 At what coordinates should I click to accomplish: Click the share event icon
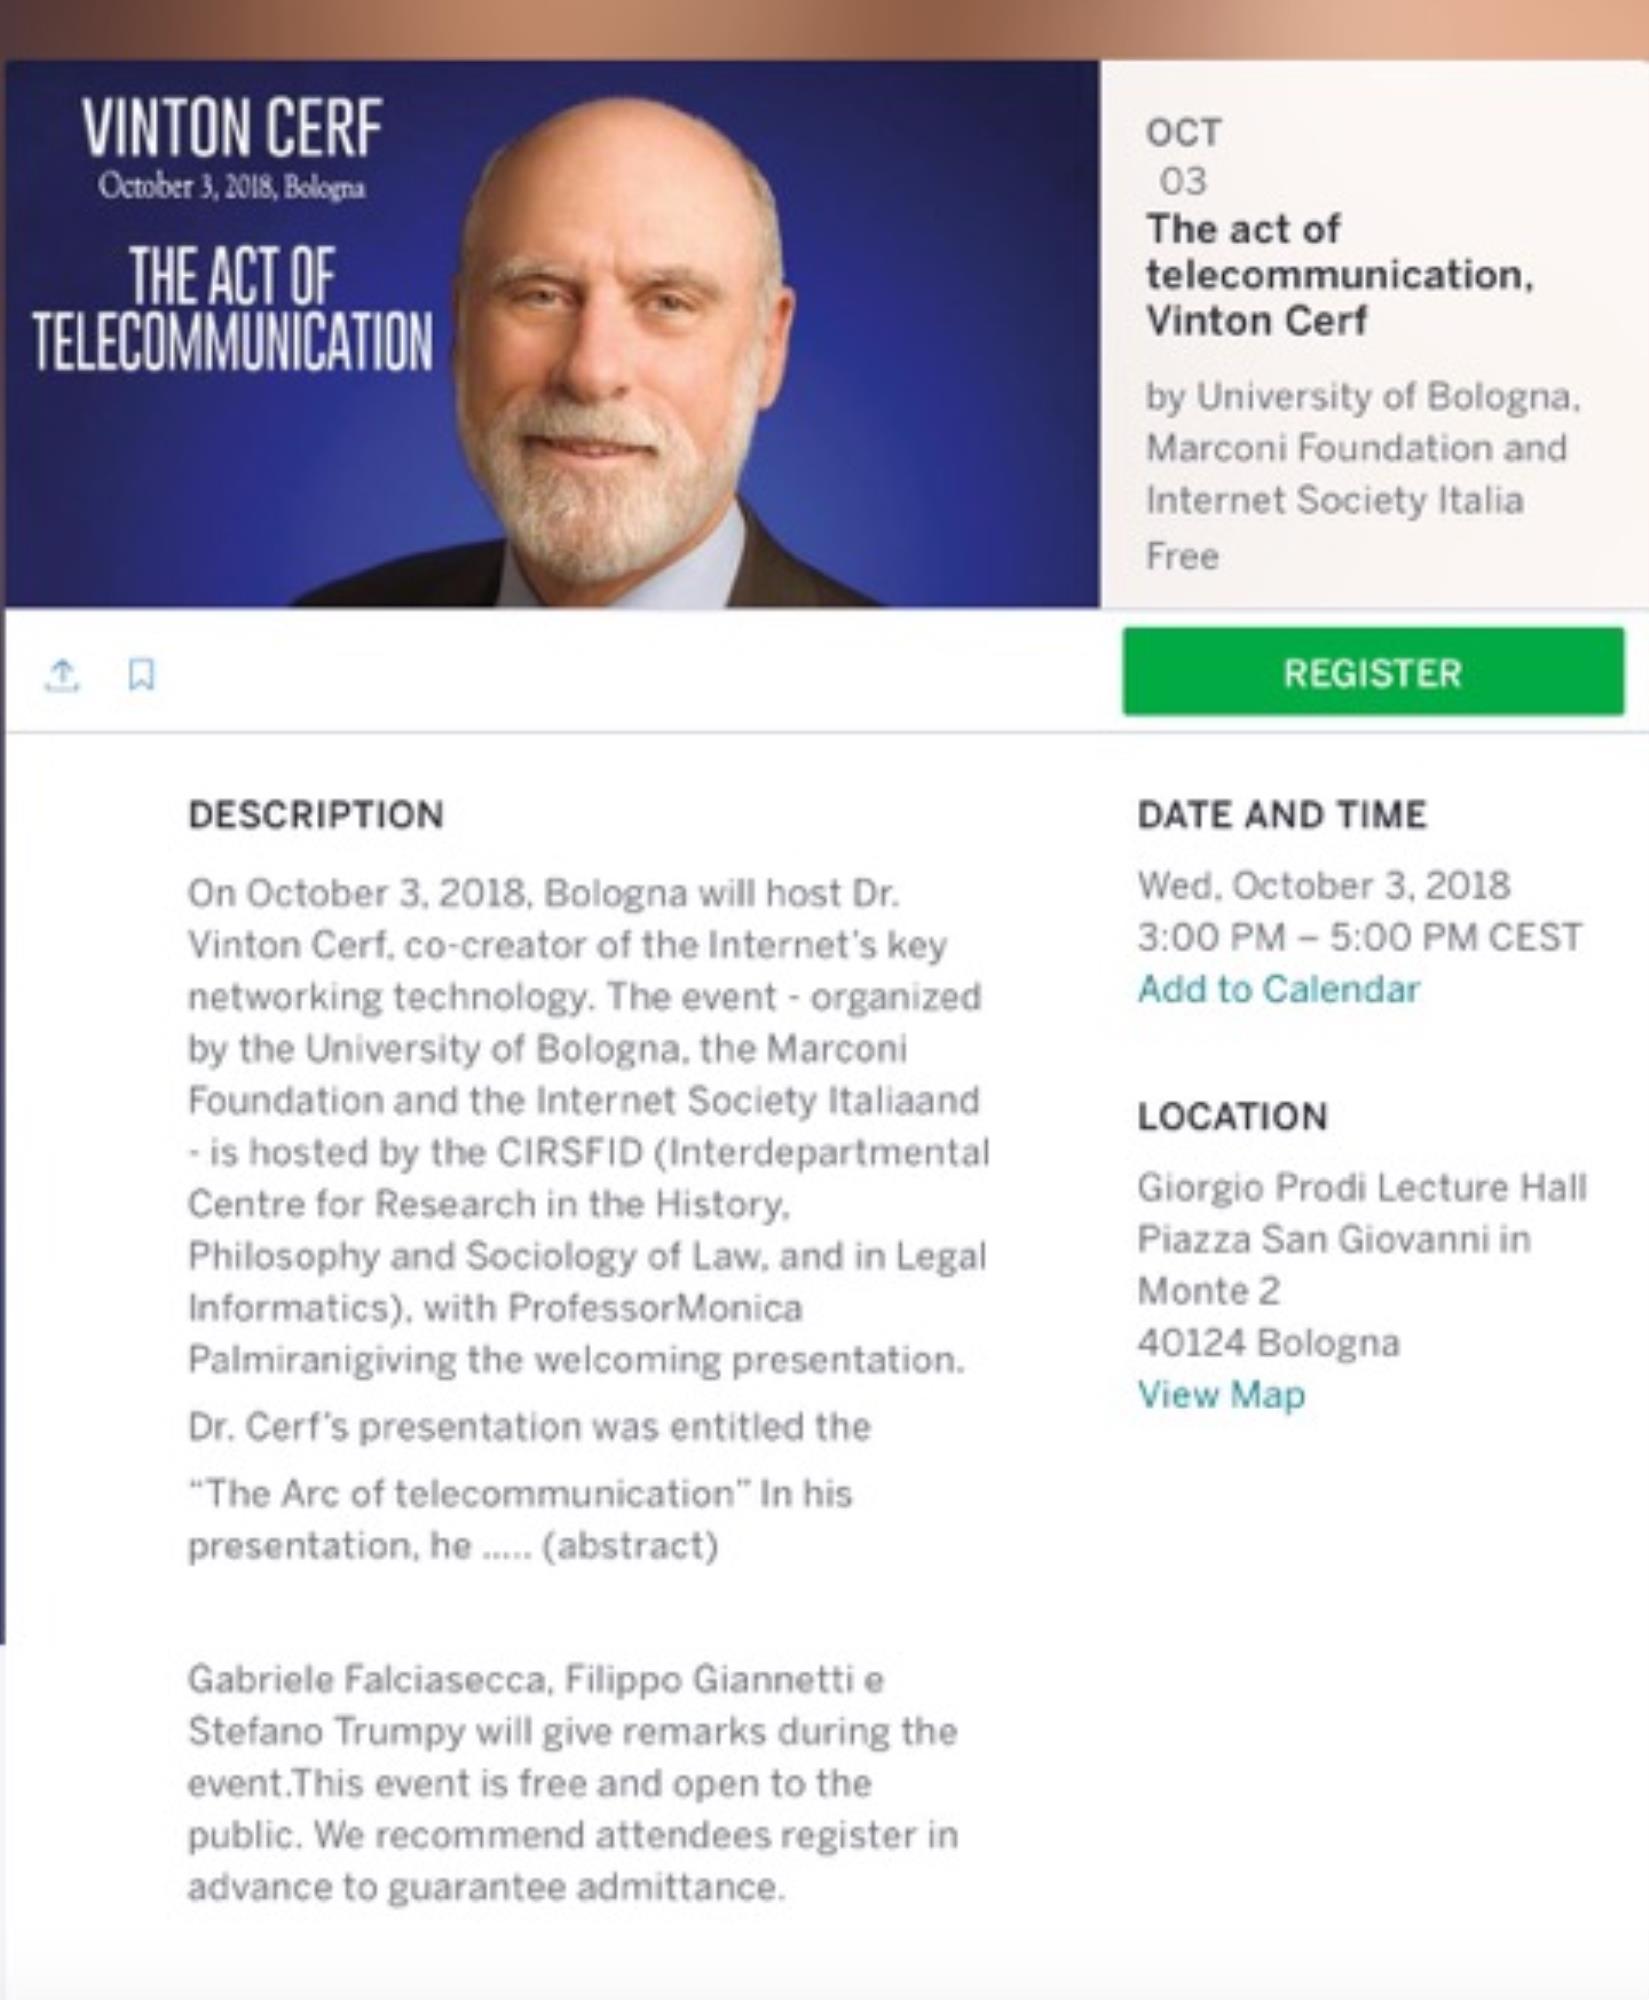[62, 676]
